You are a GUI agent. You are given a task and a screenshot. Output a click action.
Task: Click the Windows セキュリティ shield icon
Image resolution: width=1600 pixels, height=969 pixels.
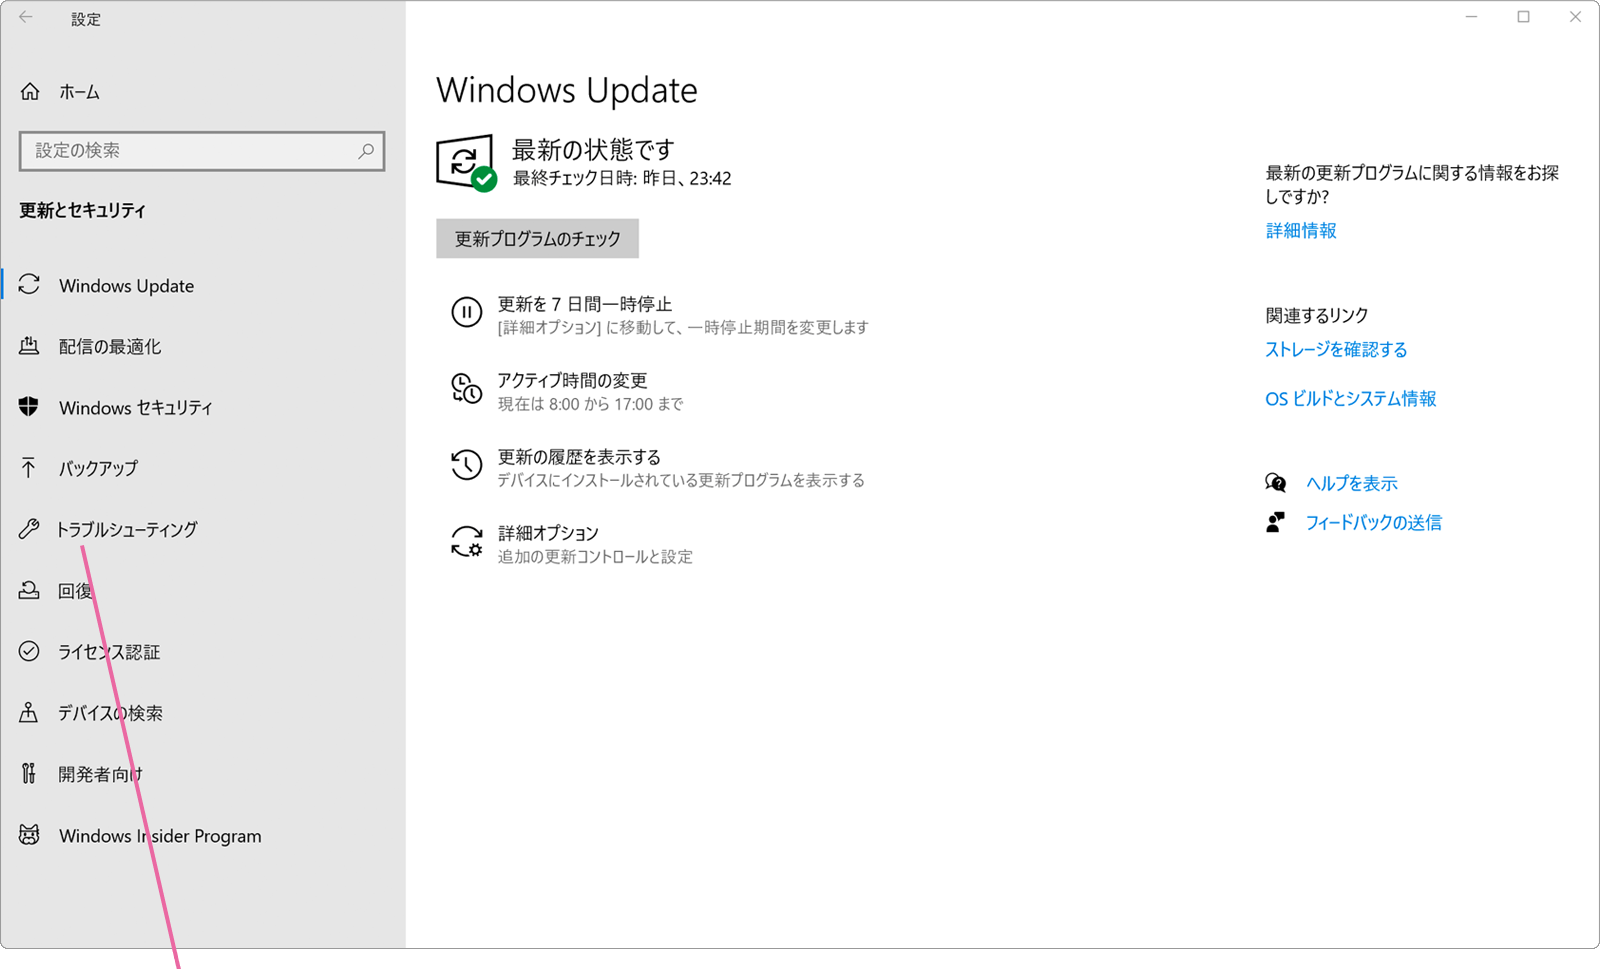click(29, 407)
